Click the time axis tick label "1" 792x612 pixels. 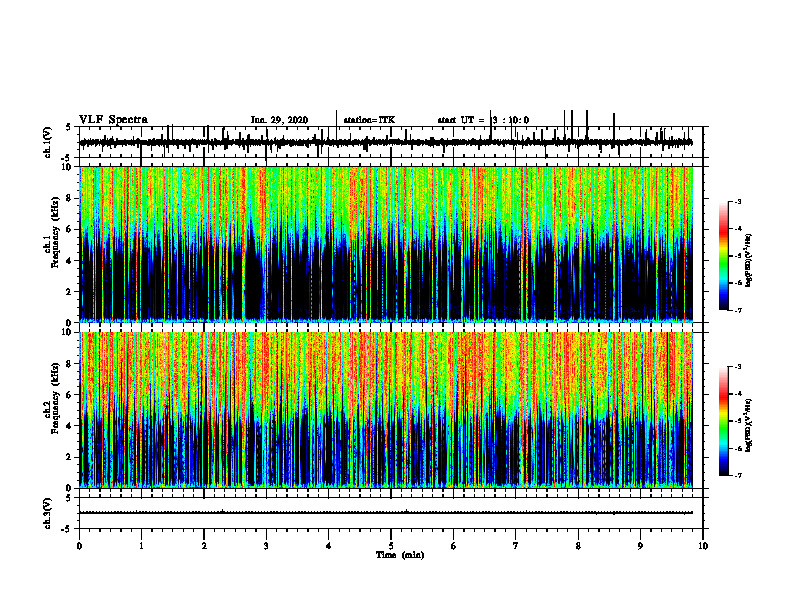141,546
